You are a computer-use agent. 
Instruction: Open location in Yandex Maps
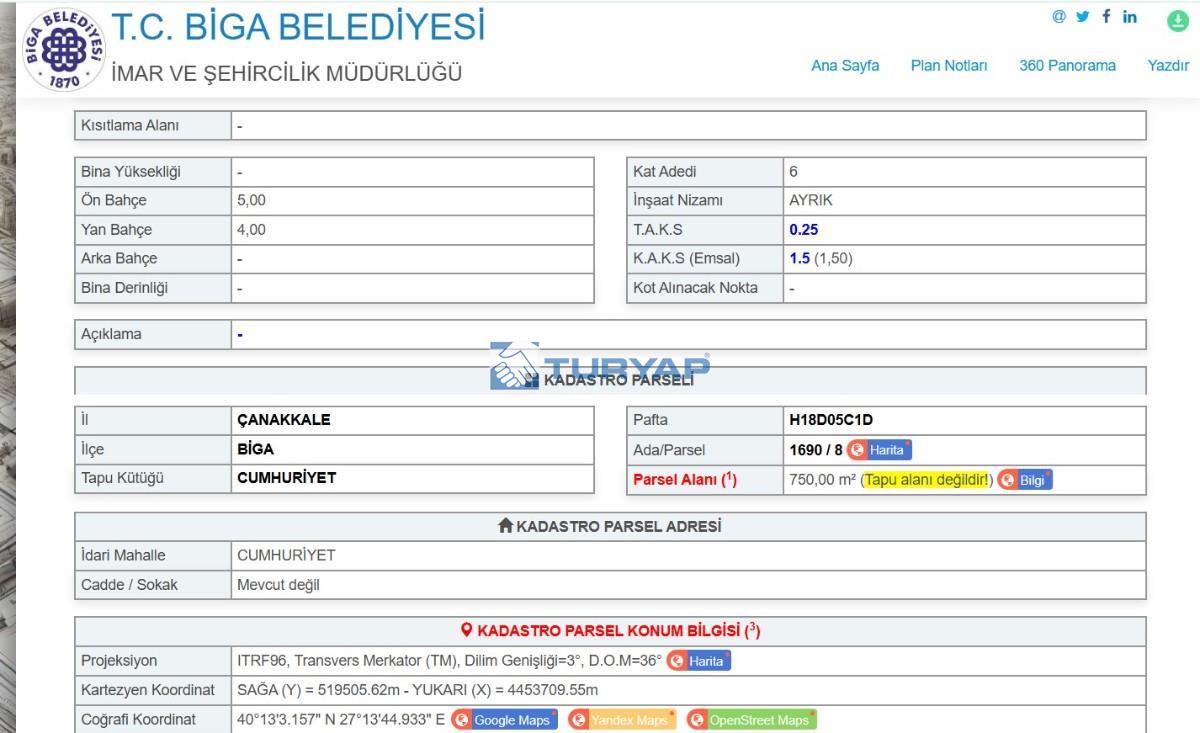coord(621,720)
